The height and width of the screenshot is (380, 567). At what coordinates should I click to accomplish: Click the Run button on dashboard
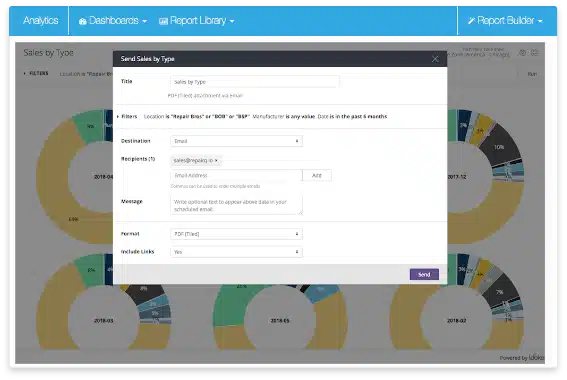[x=532, y=74]
